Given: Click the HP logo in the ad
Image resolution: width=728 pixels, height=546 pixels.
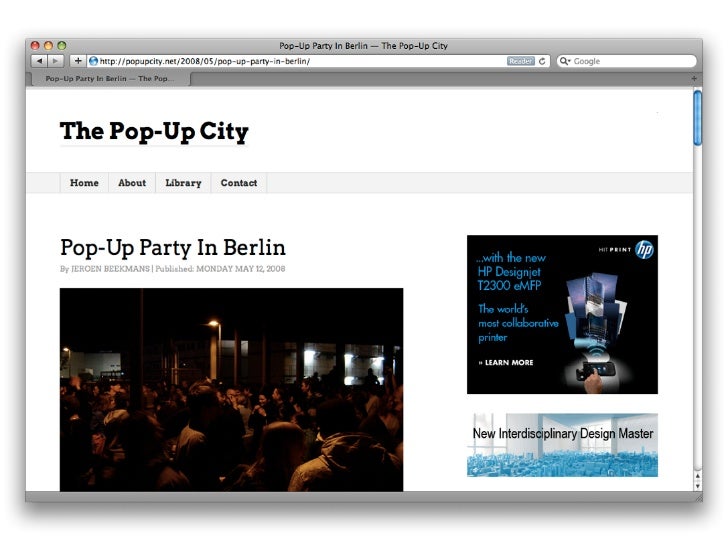Looking at the screenshot, I should tap(644, 250).
